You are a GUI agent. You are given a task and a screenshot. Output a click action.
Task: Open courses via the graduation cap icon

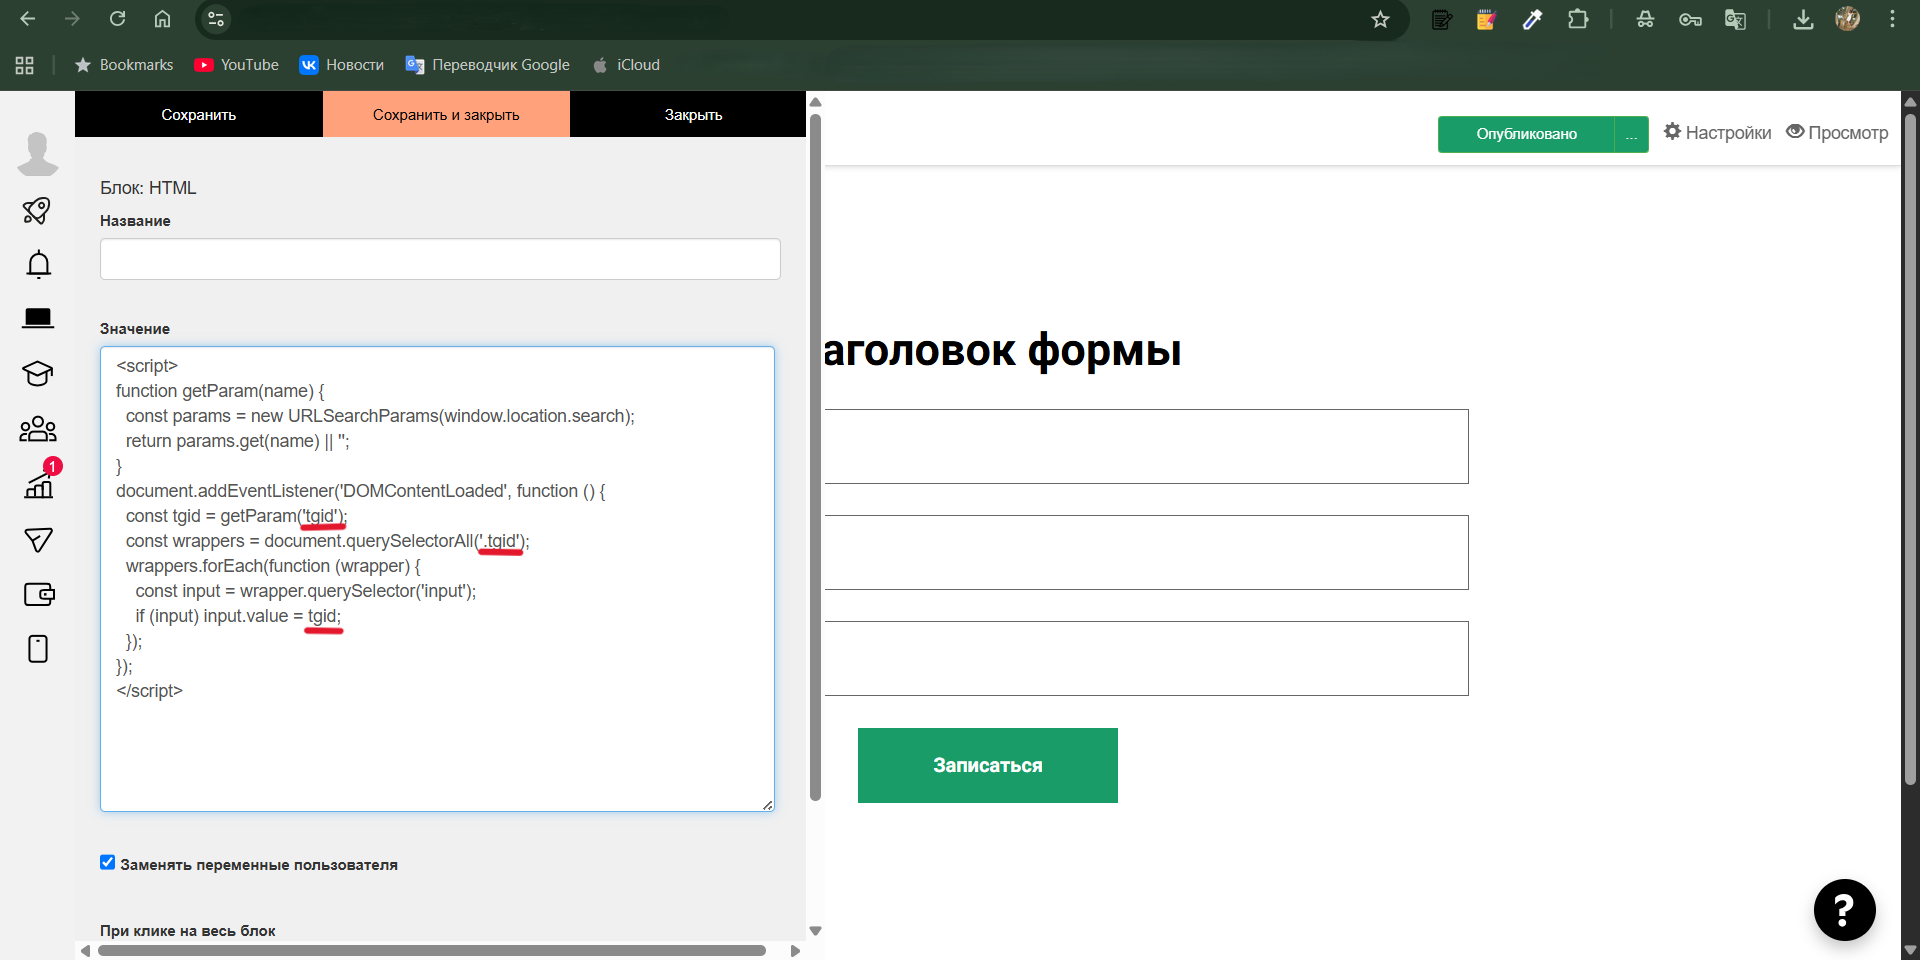point(37,374)
